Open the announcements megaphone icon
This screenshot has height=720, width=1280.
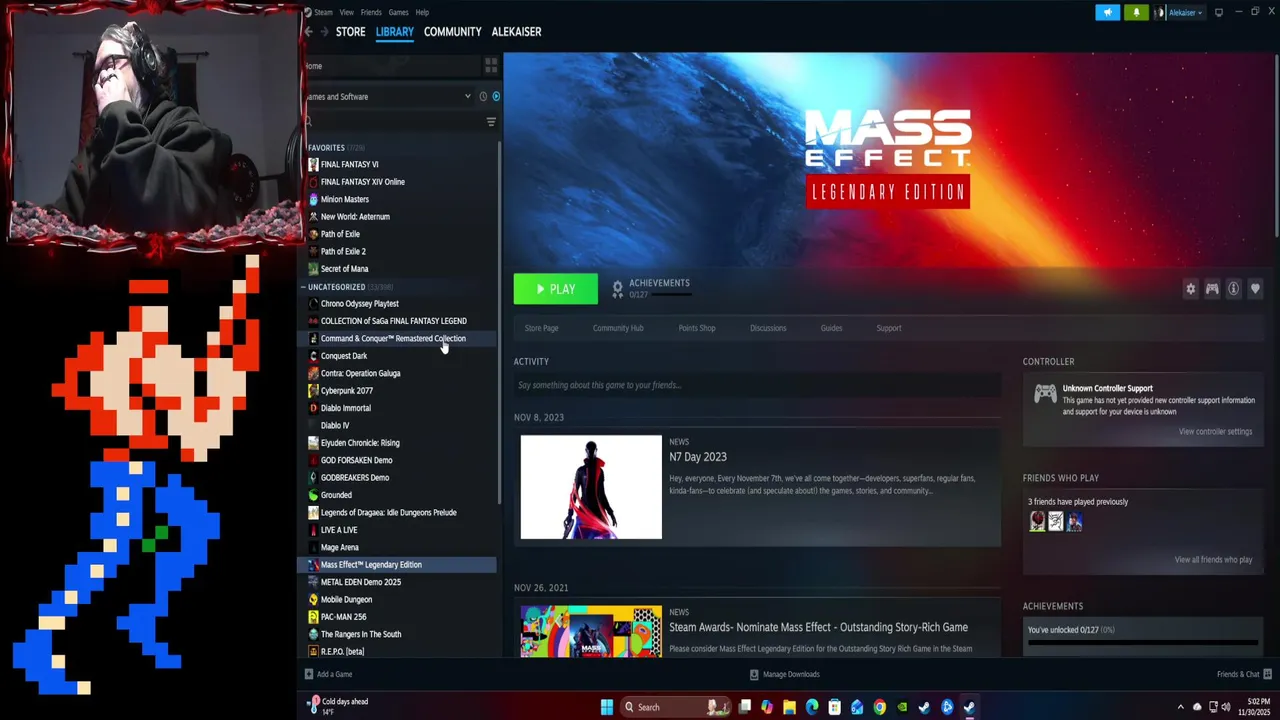tap(1107, 12)
